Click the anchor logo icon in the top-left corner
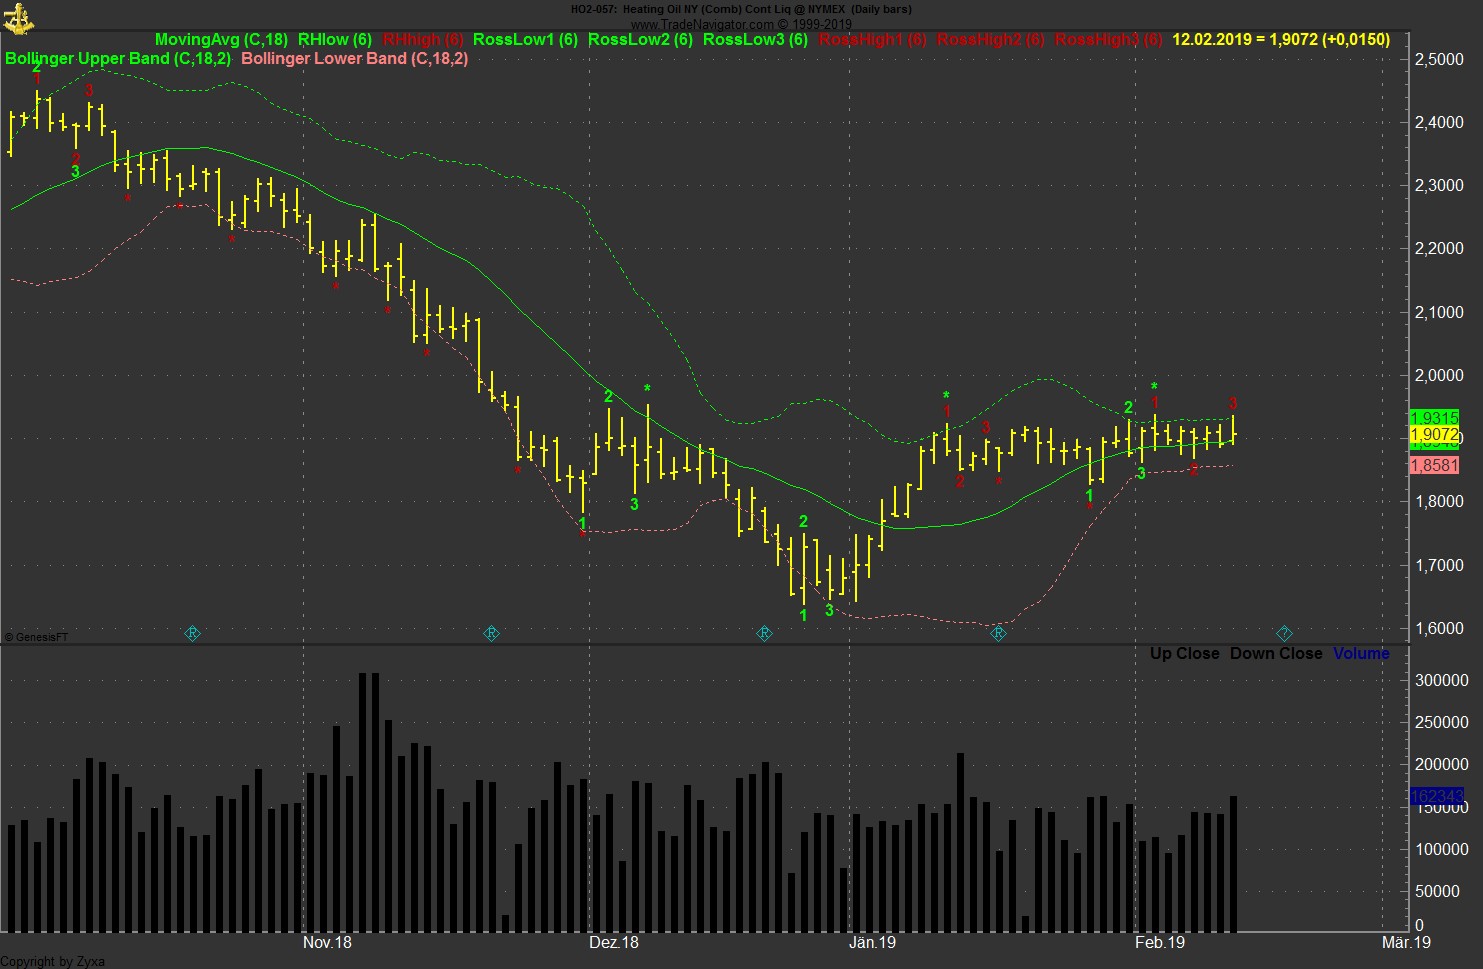The height and width of the screenshot is (969, 1483). coord(18,18)
